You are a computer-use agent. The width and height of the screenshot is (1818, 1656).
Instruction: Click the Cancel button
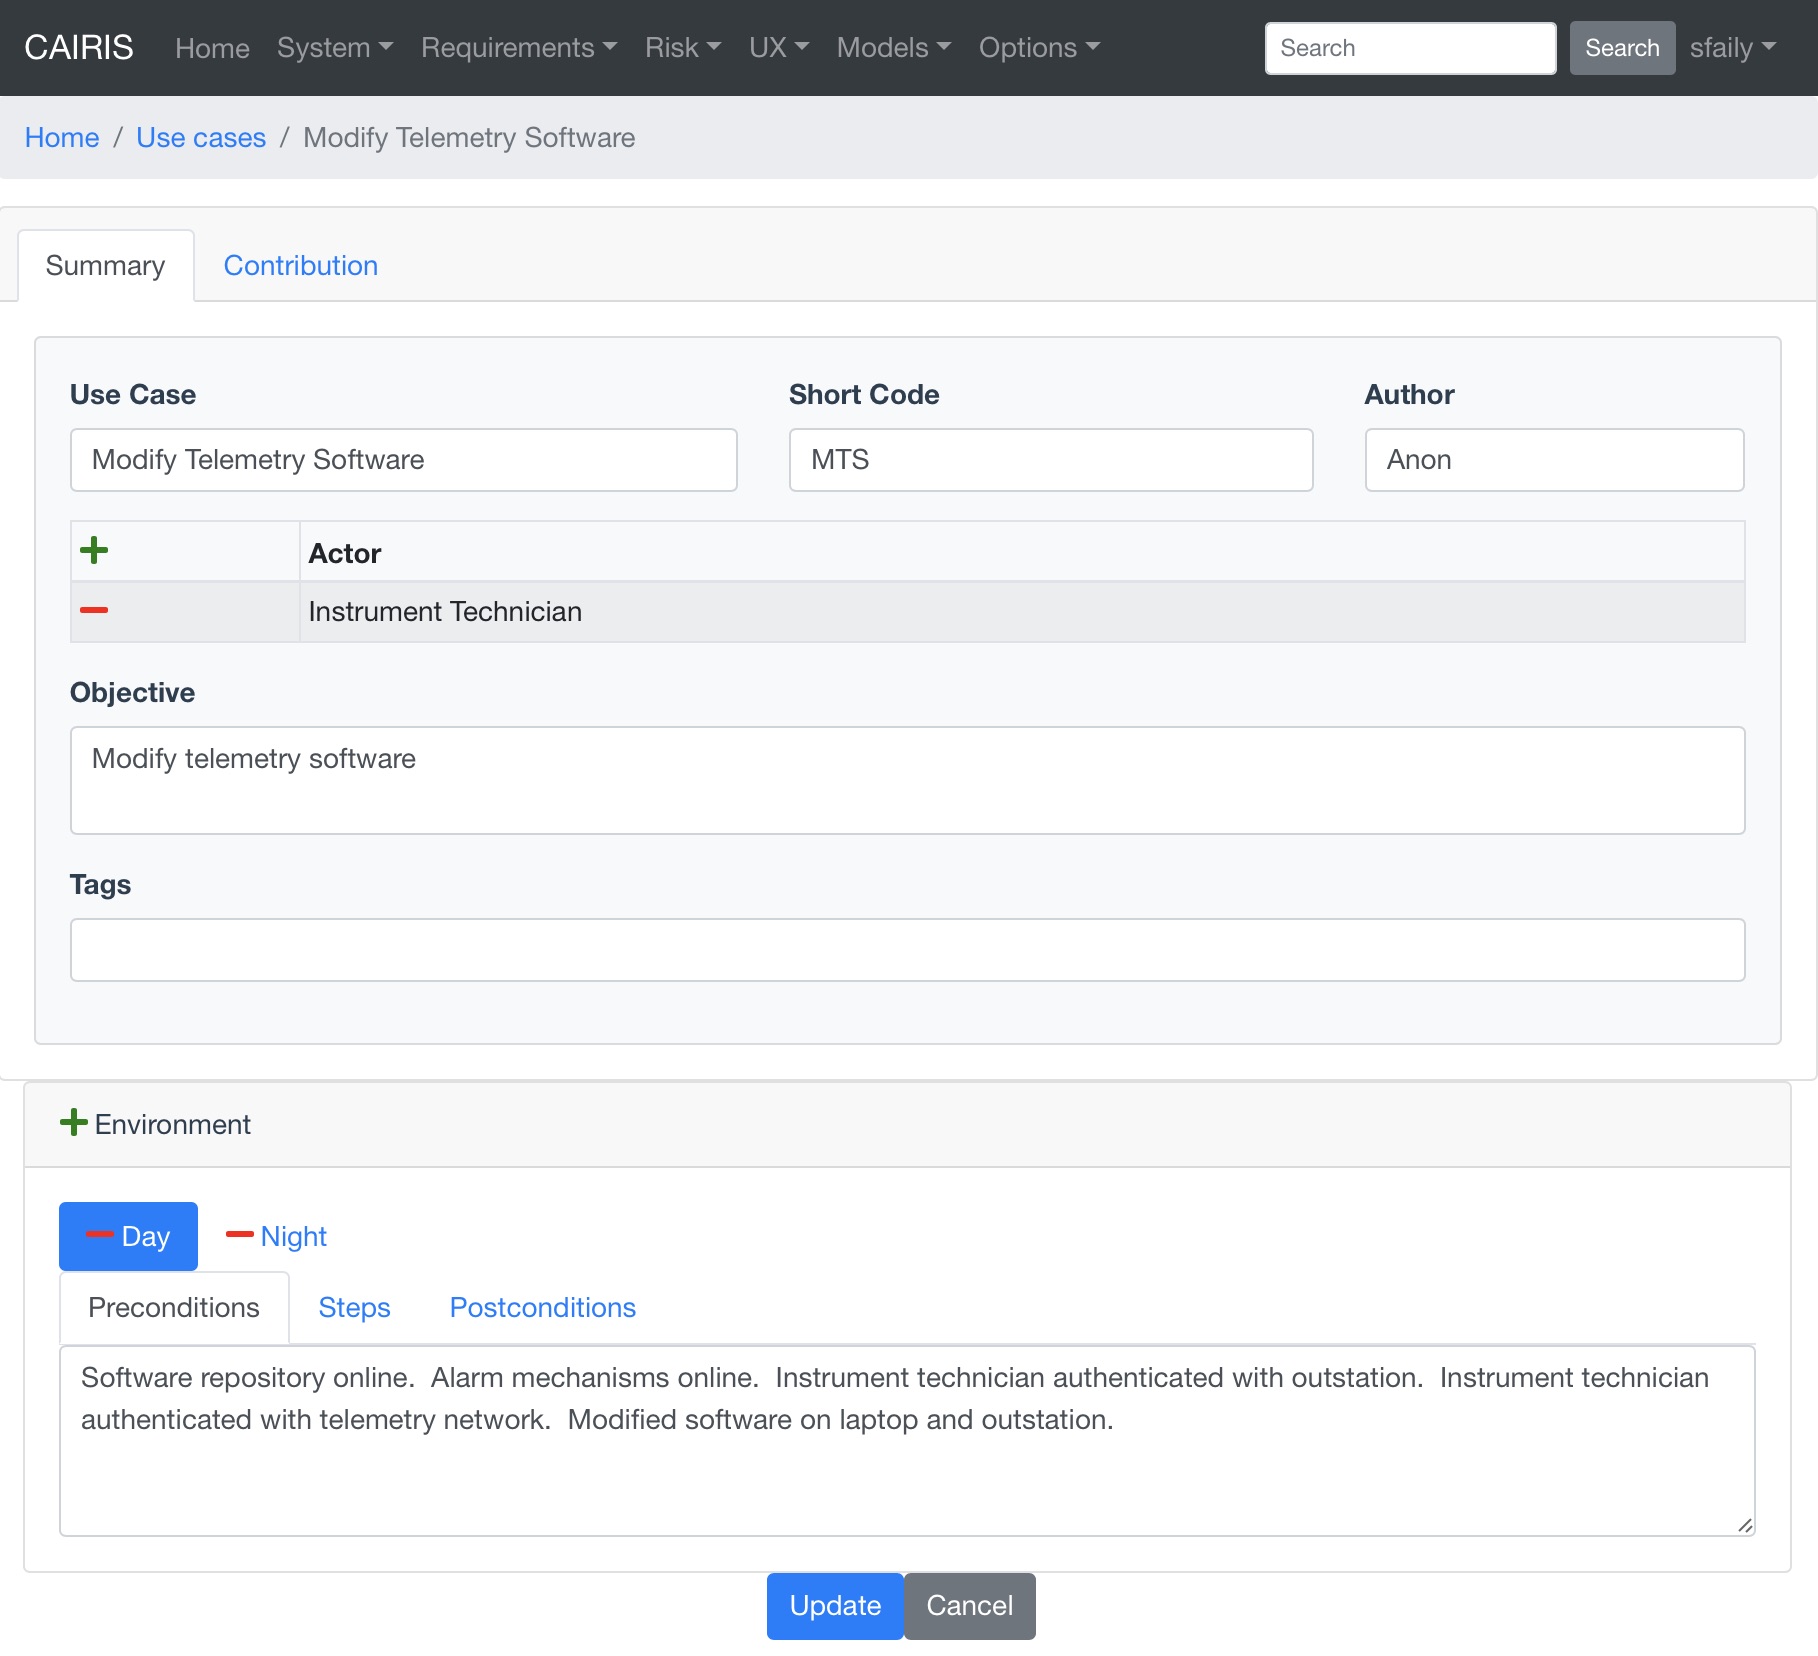point(970,1606)
